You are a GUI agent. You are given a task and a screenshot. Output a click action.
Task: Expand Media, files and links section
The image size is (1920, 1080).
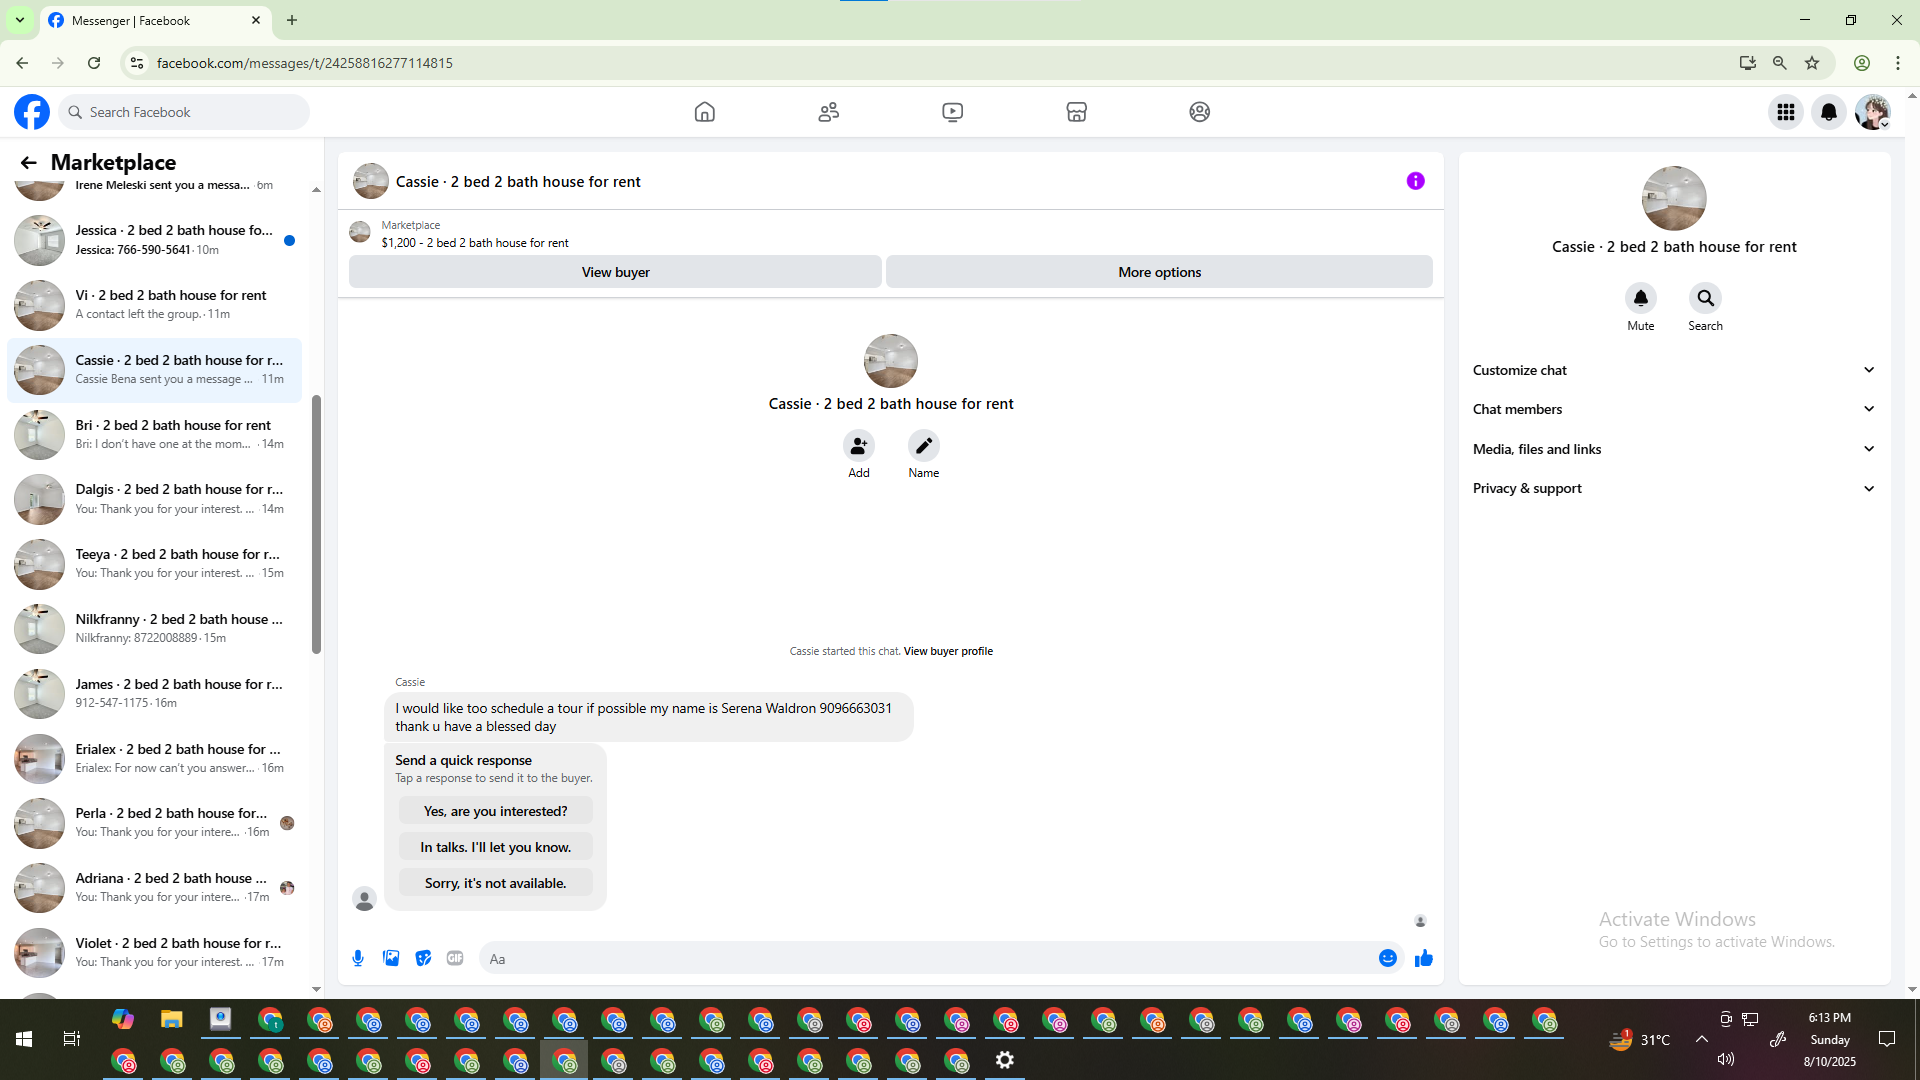tap(1673, 449)
